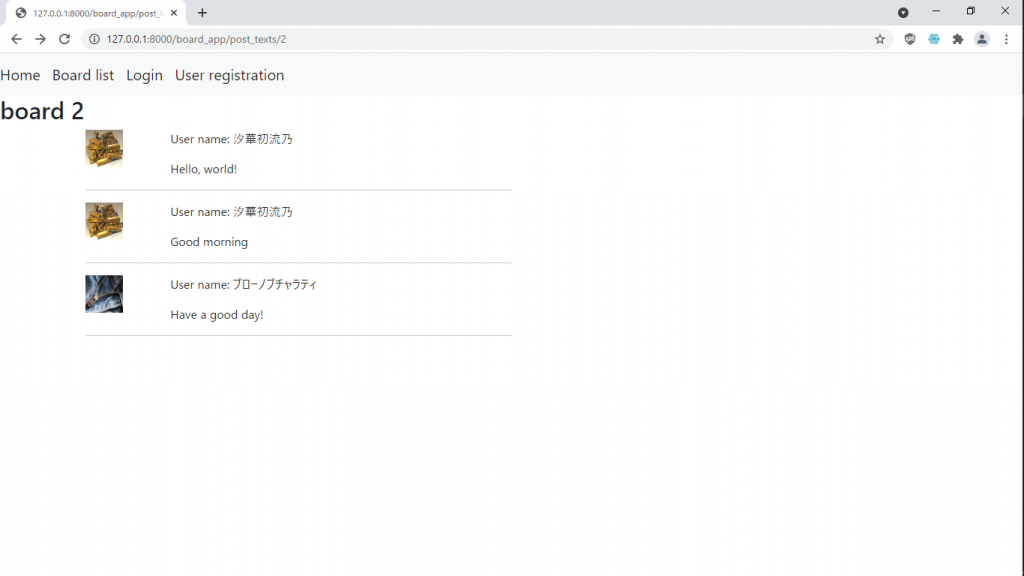Open the three-dot browser menu
Image resolution: width=1024 pixels, height=576 pixels.
pos(1008,39)
